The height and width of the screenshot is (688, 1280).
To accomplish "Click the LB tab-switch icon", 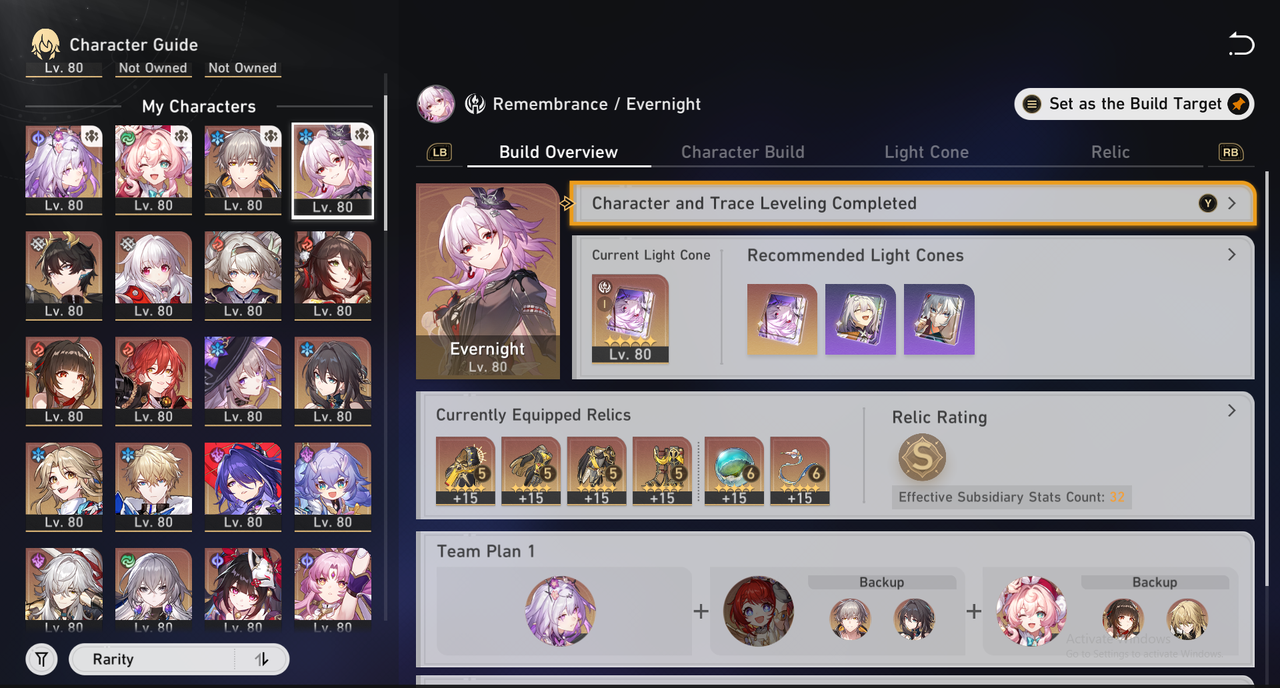I will [x=439, y=152].
